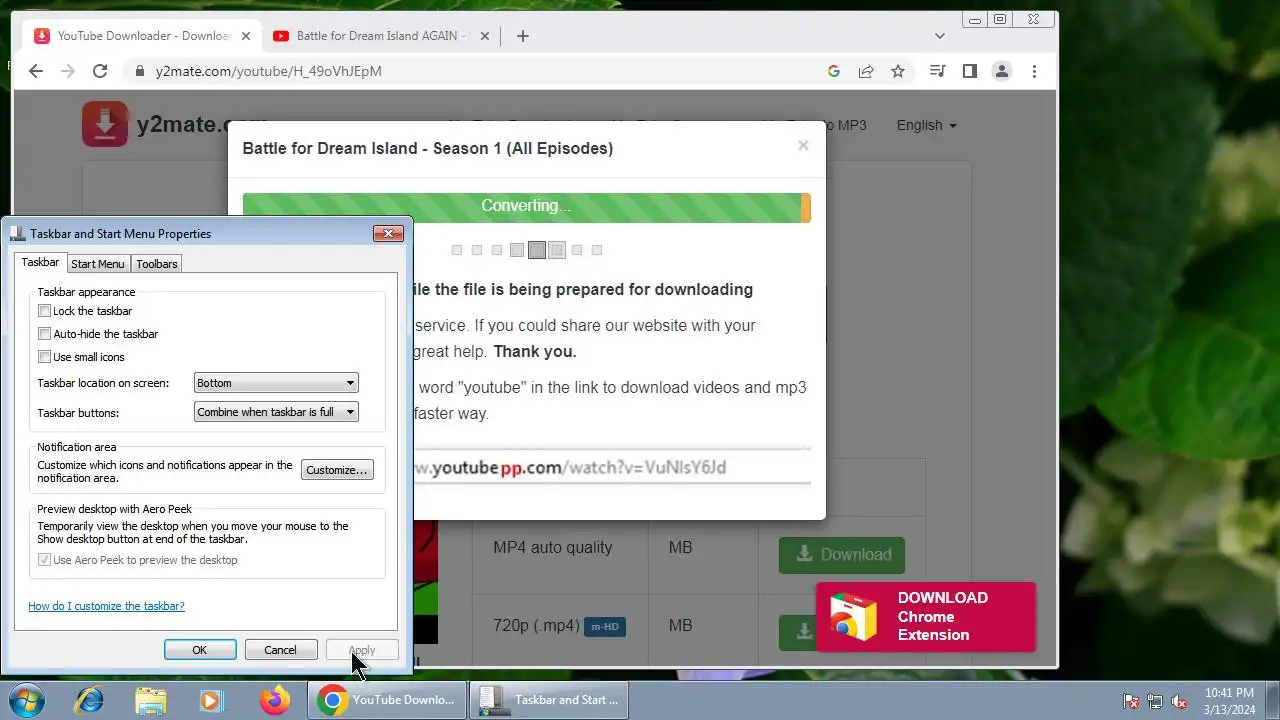This screenshot has width=1280, height=720.
Task: Click the Action Center flag tray icon
Action: click(1131, 701)
